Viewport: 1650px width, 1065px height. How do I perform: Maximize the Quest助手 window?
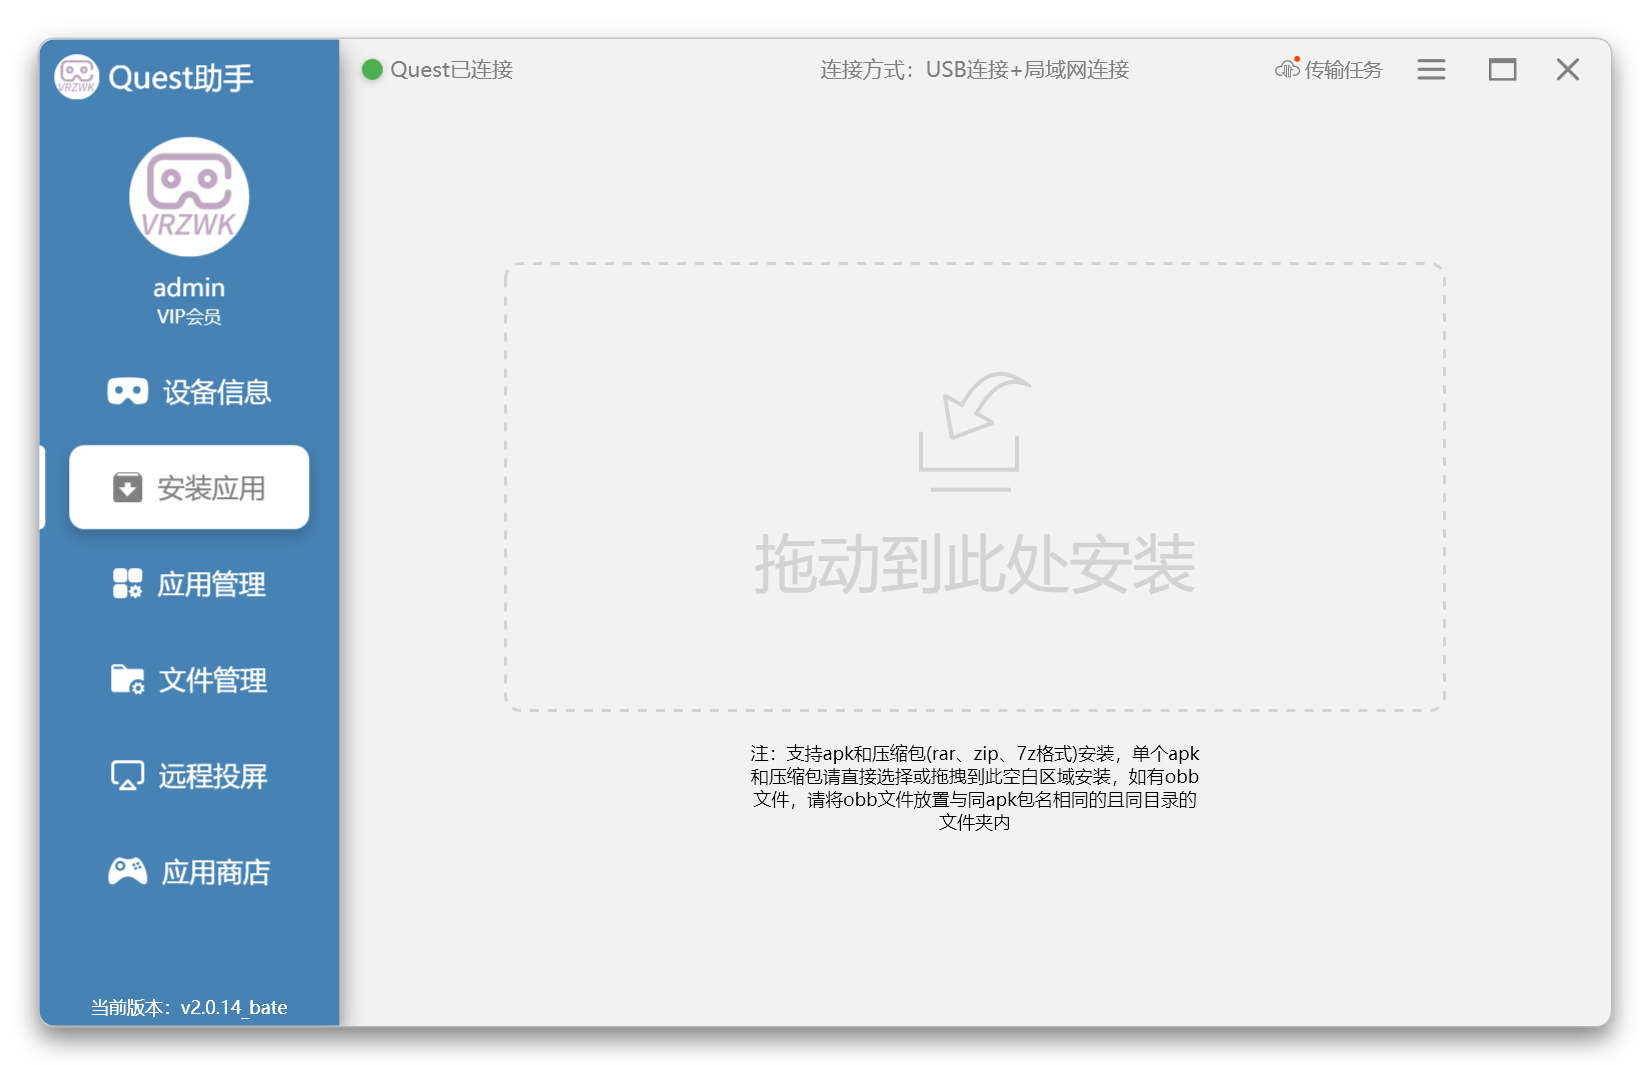1502,69
